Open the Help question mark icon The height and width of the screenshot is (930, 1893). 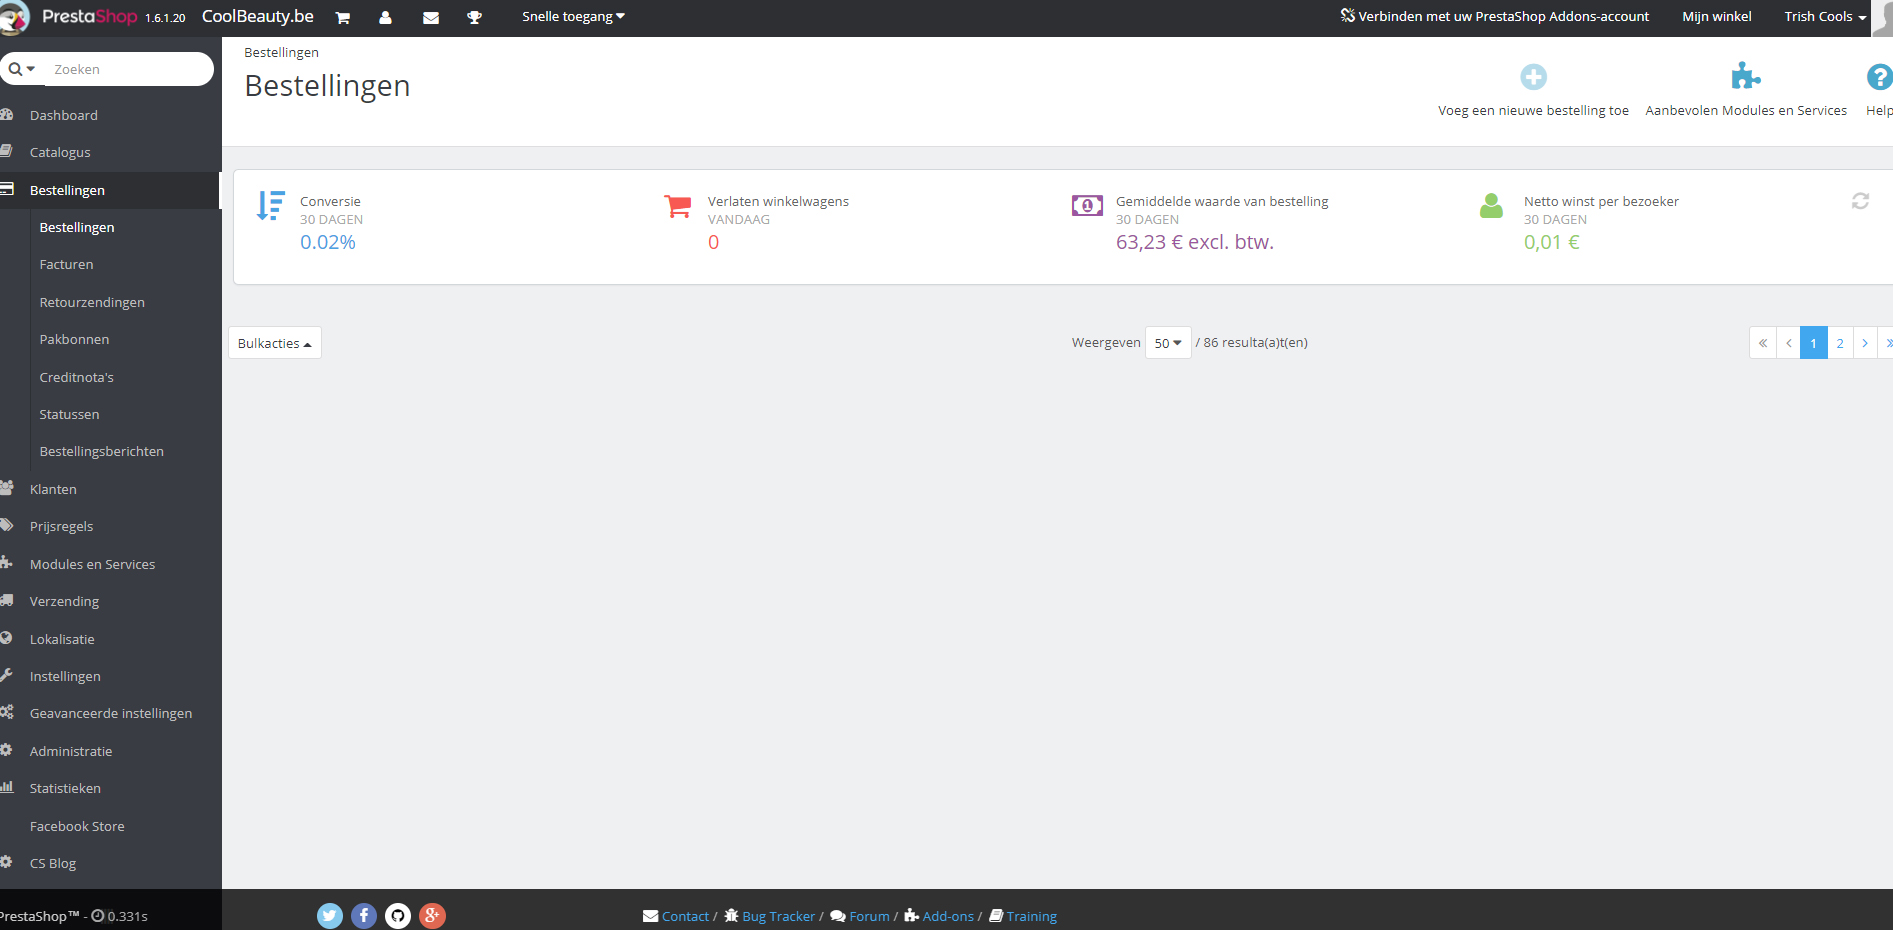click(x=1879, y=77)
